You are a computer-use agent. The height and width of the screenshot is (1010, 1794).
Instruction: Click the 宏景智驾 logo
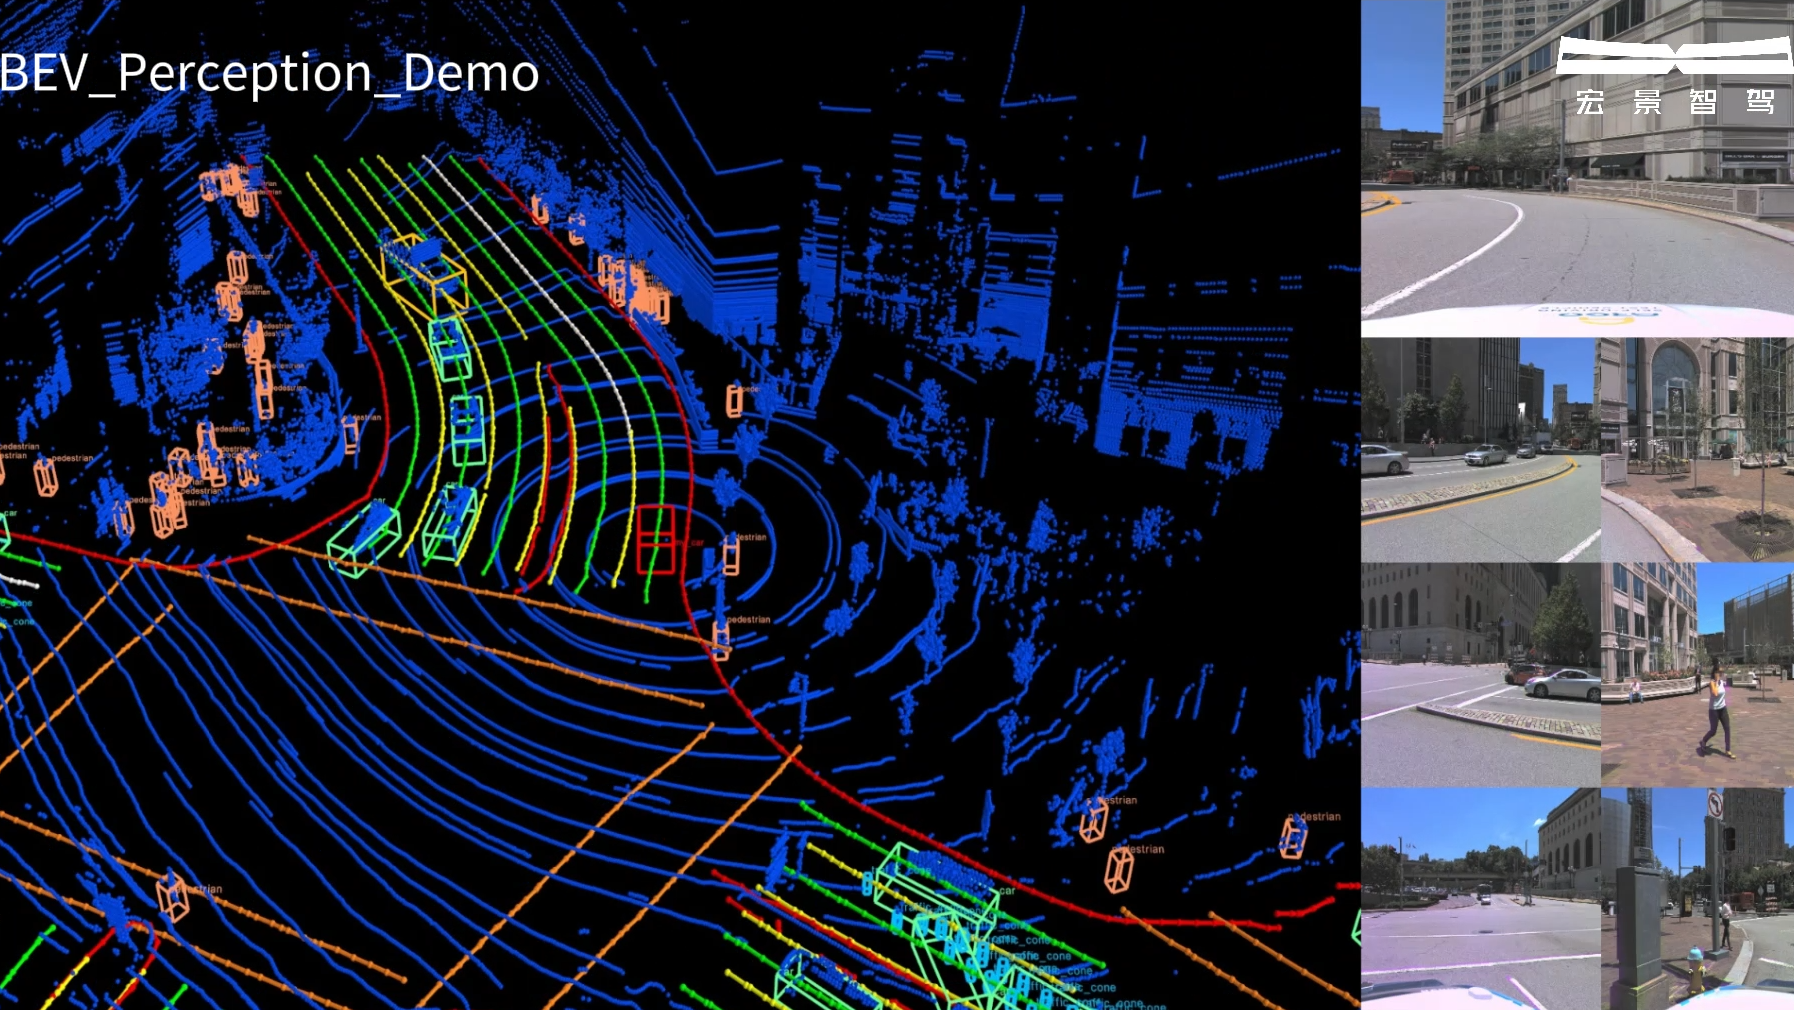coord(1675,77)
